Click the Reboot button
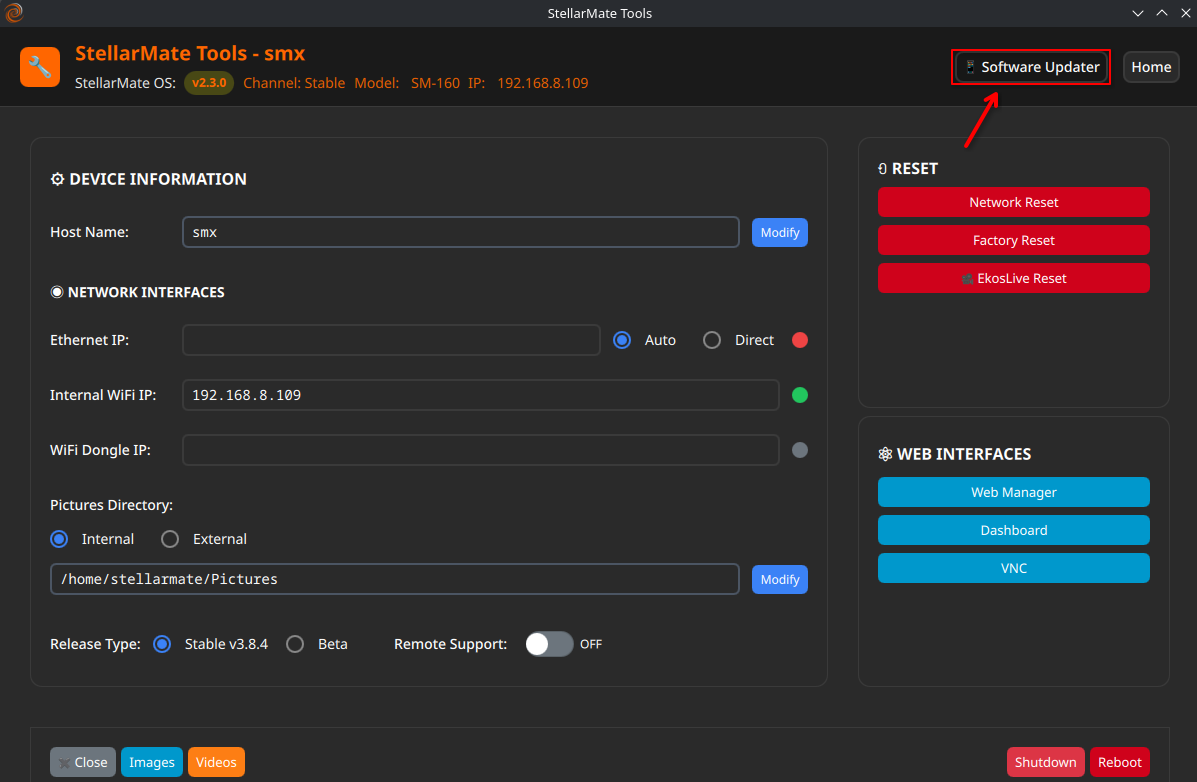The width and height of the screenshot is (1197, 782). pos(1119,762)
